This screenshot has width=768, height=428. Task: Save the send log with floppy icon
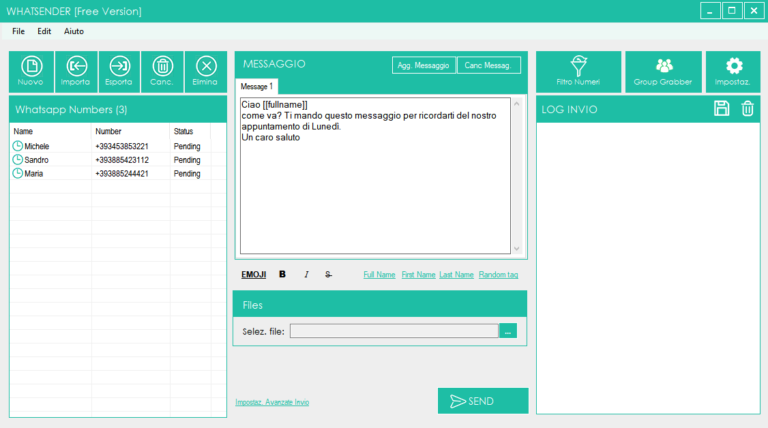coord(721,108)
